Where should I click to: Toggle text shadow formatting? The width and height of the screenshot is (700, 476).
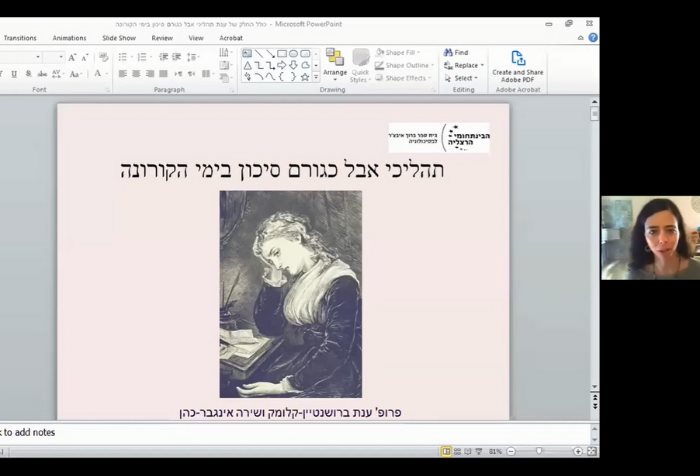click(x=28, y=74)
